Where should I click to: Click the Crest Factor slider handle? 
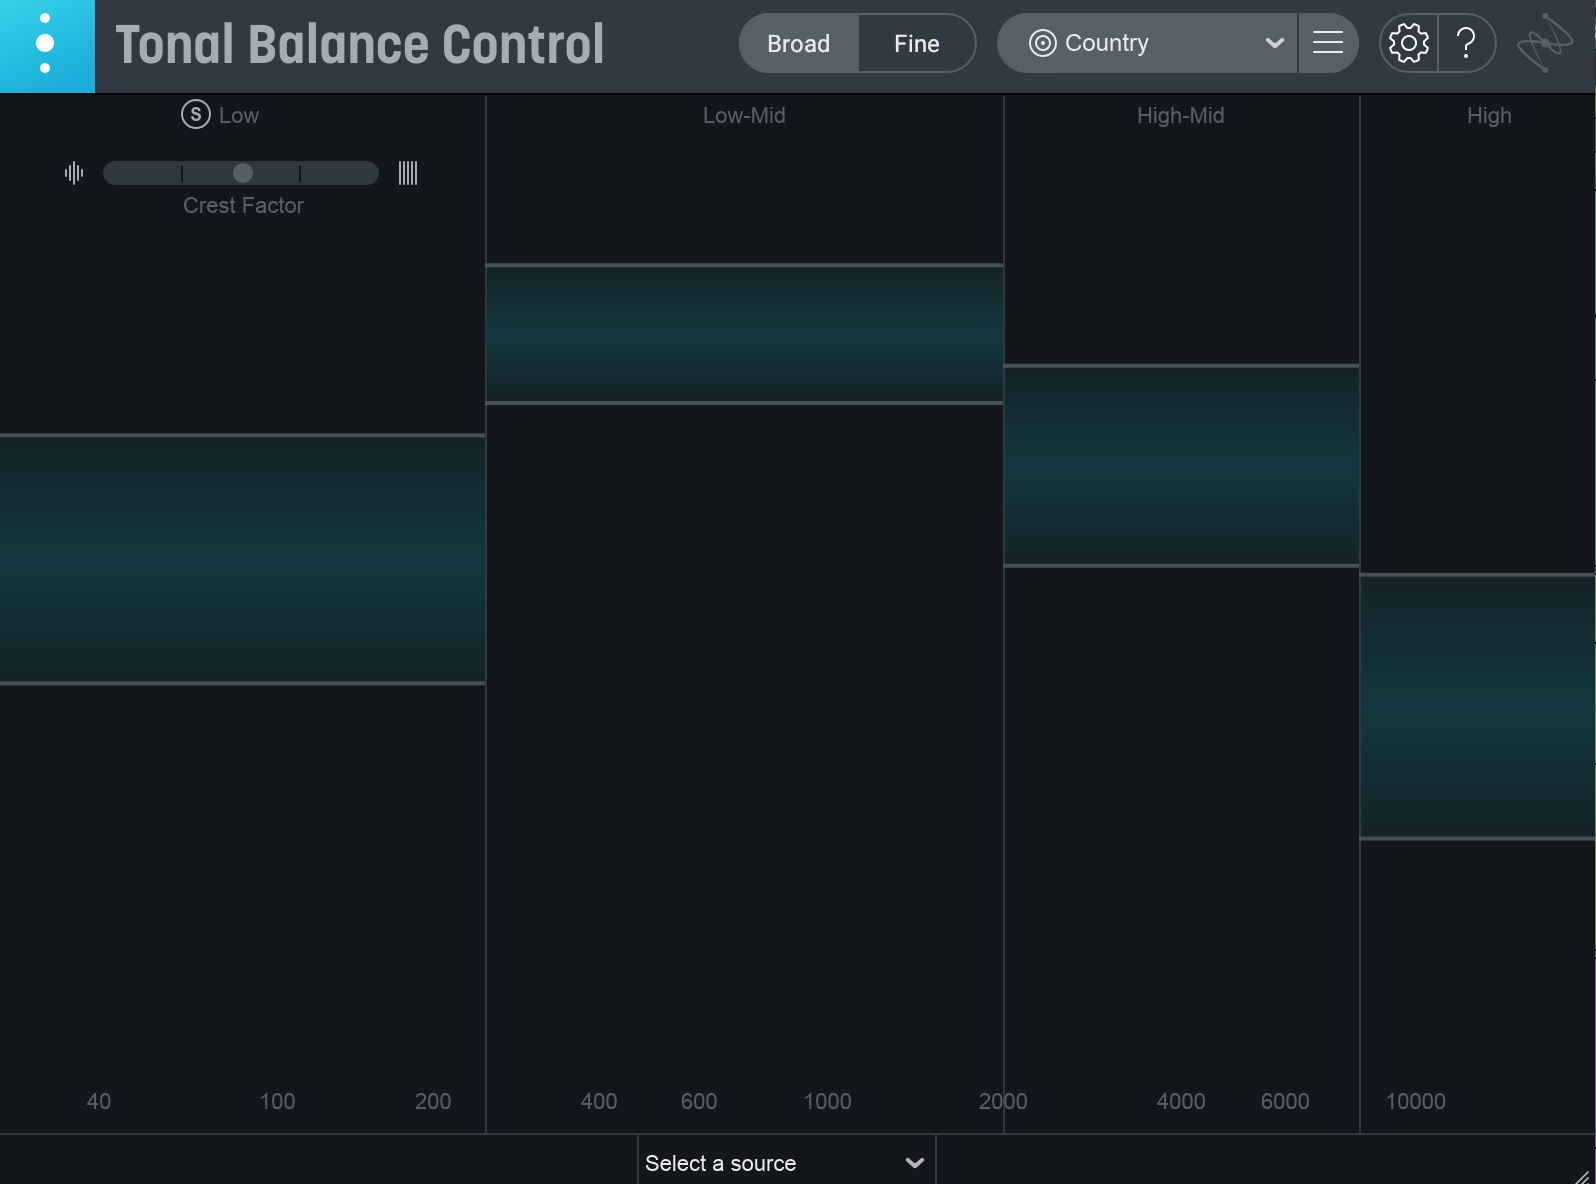[x=243, y=173]
